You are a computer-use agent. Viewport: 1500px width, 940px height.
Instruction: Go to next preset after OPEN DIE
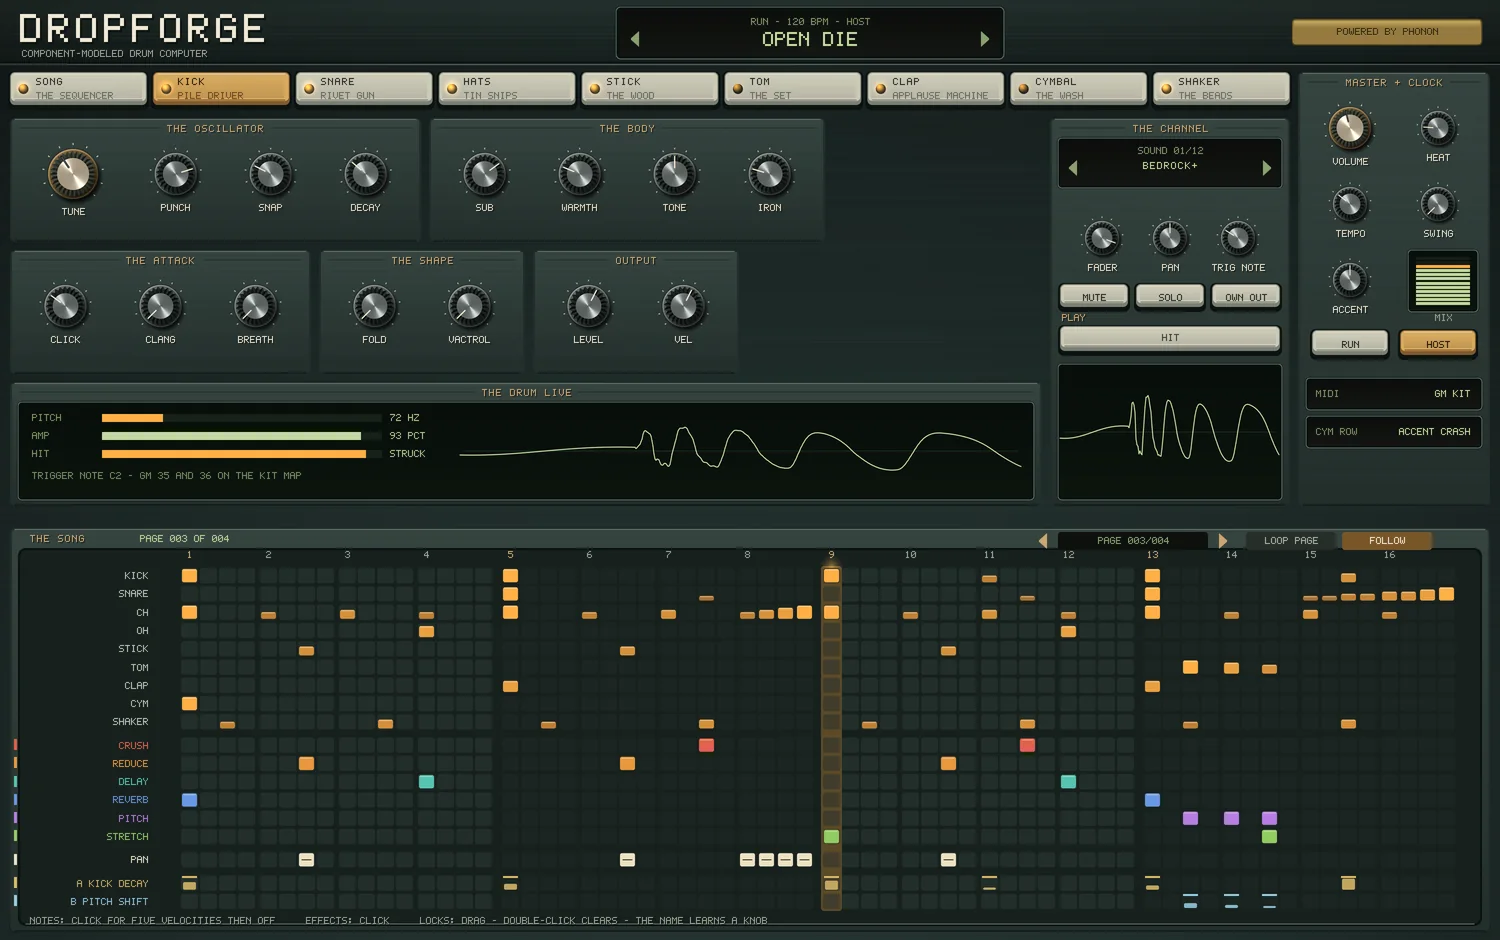coord(985,39)
